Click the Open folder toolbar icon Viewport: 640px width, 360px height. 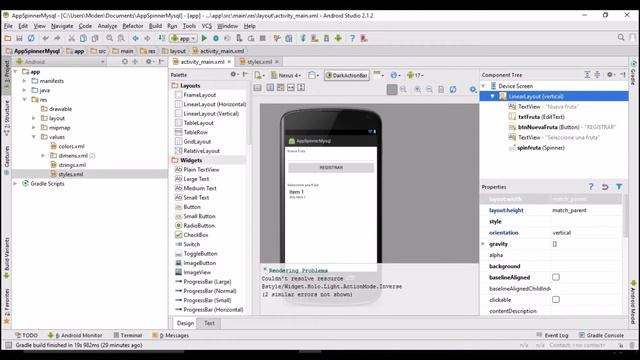(x=8, y=38)
